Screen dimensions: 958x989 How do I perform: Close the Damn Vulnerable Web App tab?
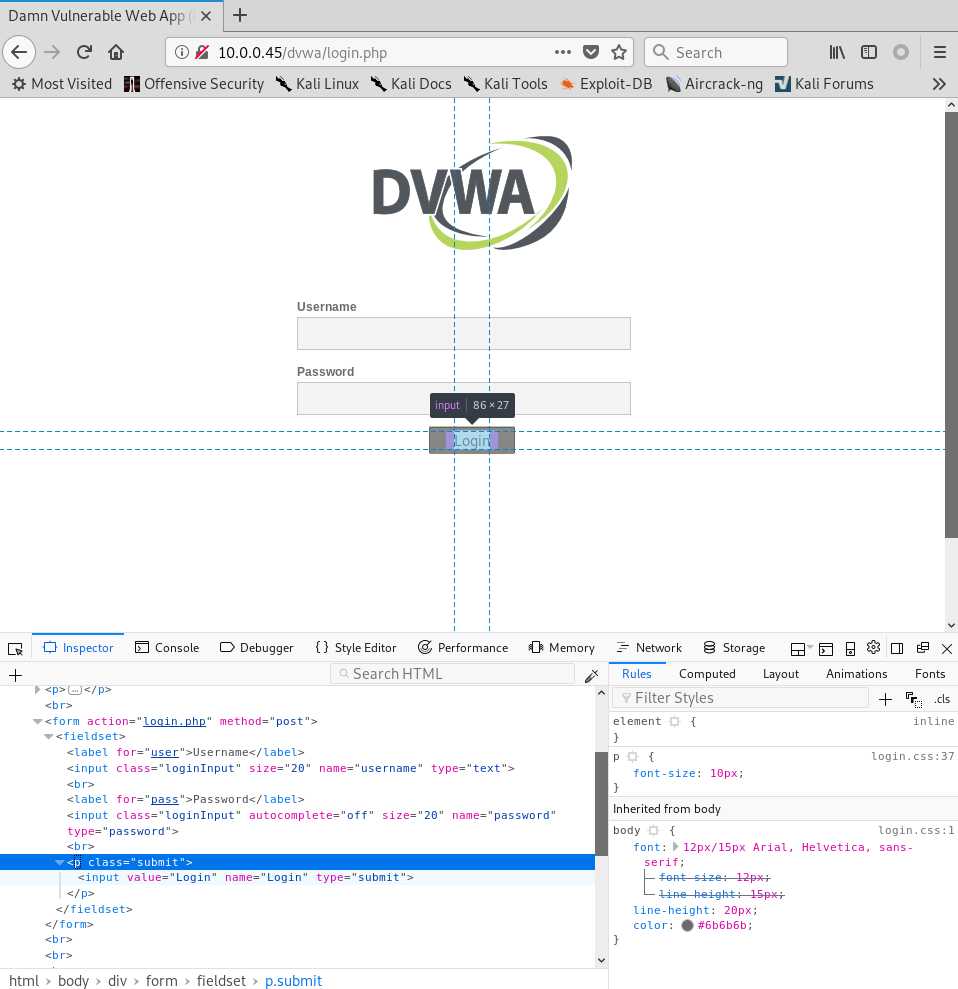[206, 16]
